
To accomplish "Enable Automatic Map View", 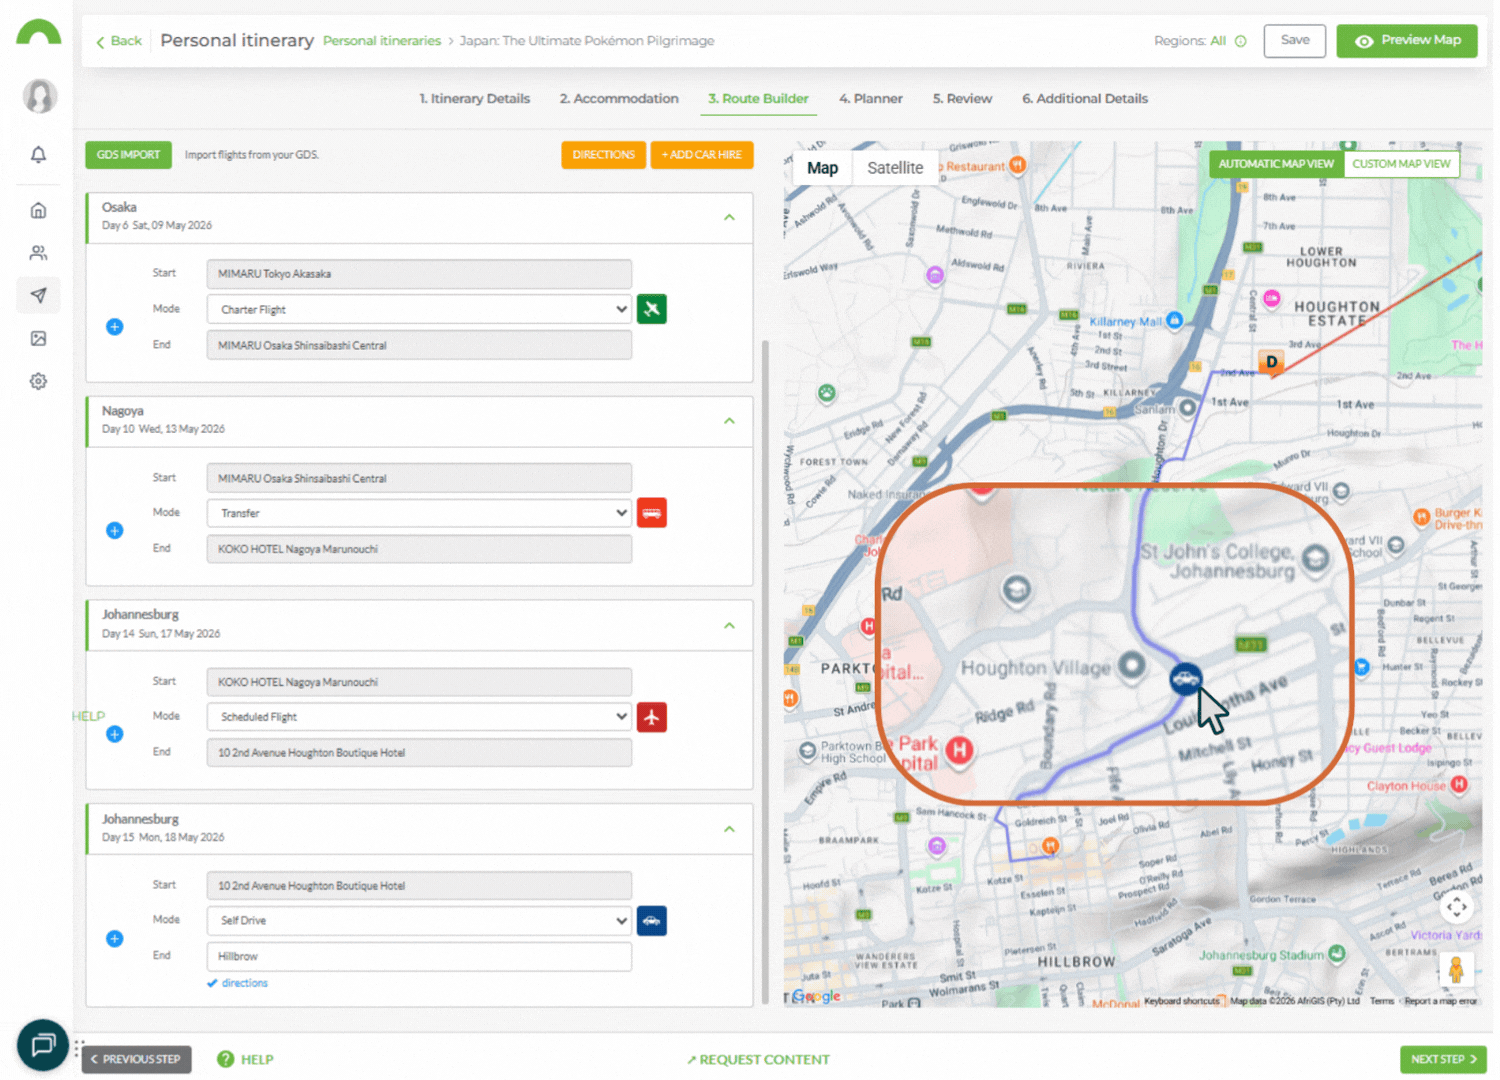I will click(1276, 164).
